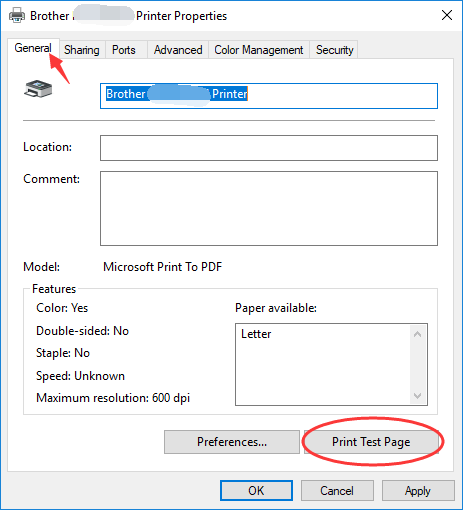Click the Cancel button
The height and width of the screenshot is (510, 463).
tap(337, 491)
